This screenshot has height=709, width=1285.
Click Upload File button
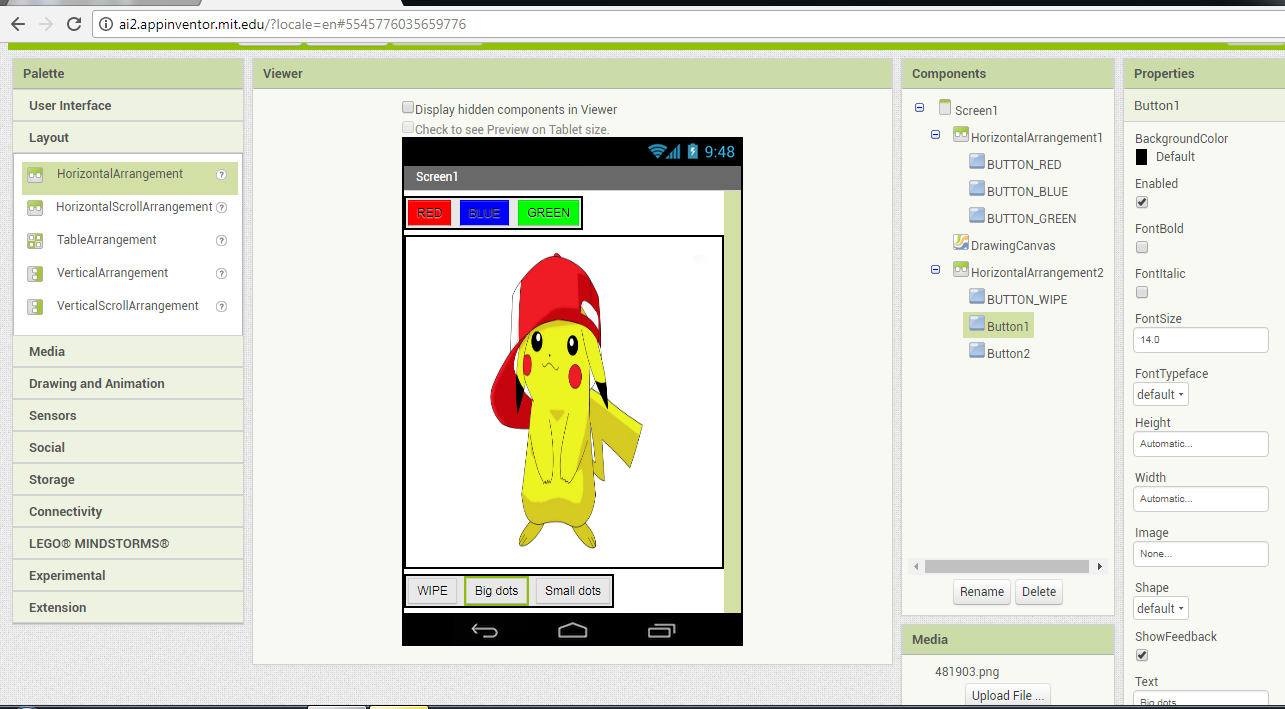(x=1008, y=696)
